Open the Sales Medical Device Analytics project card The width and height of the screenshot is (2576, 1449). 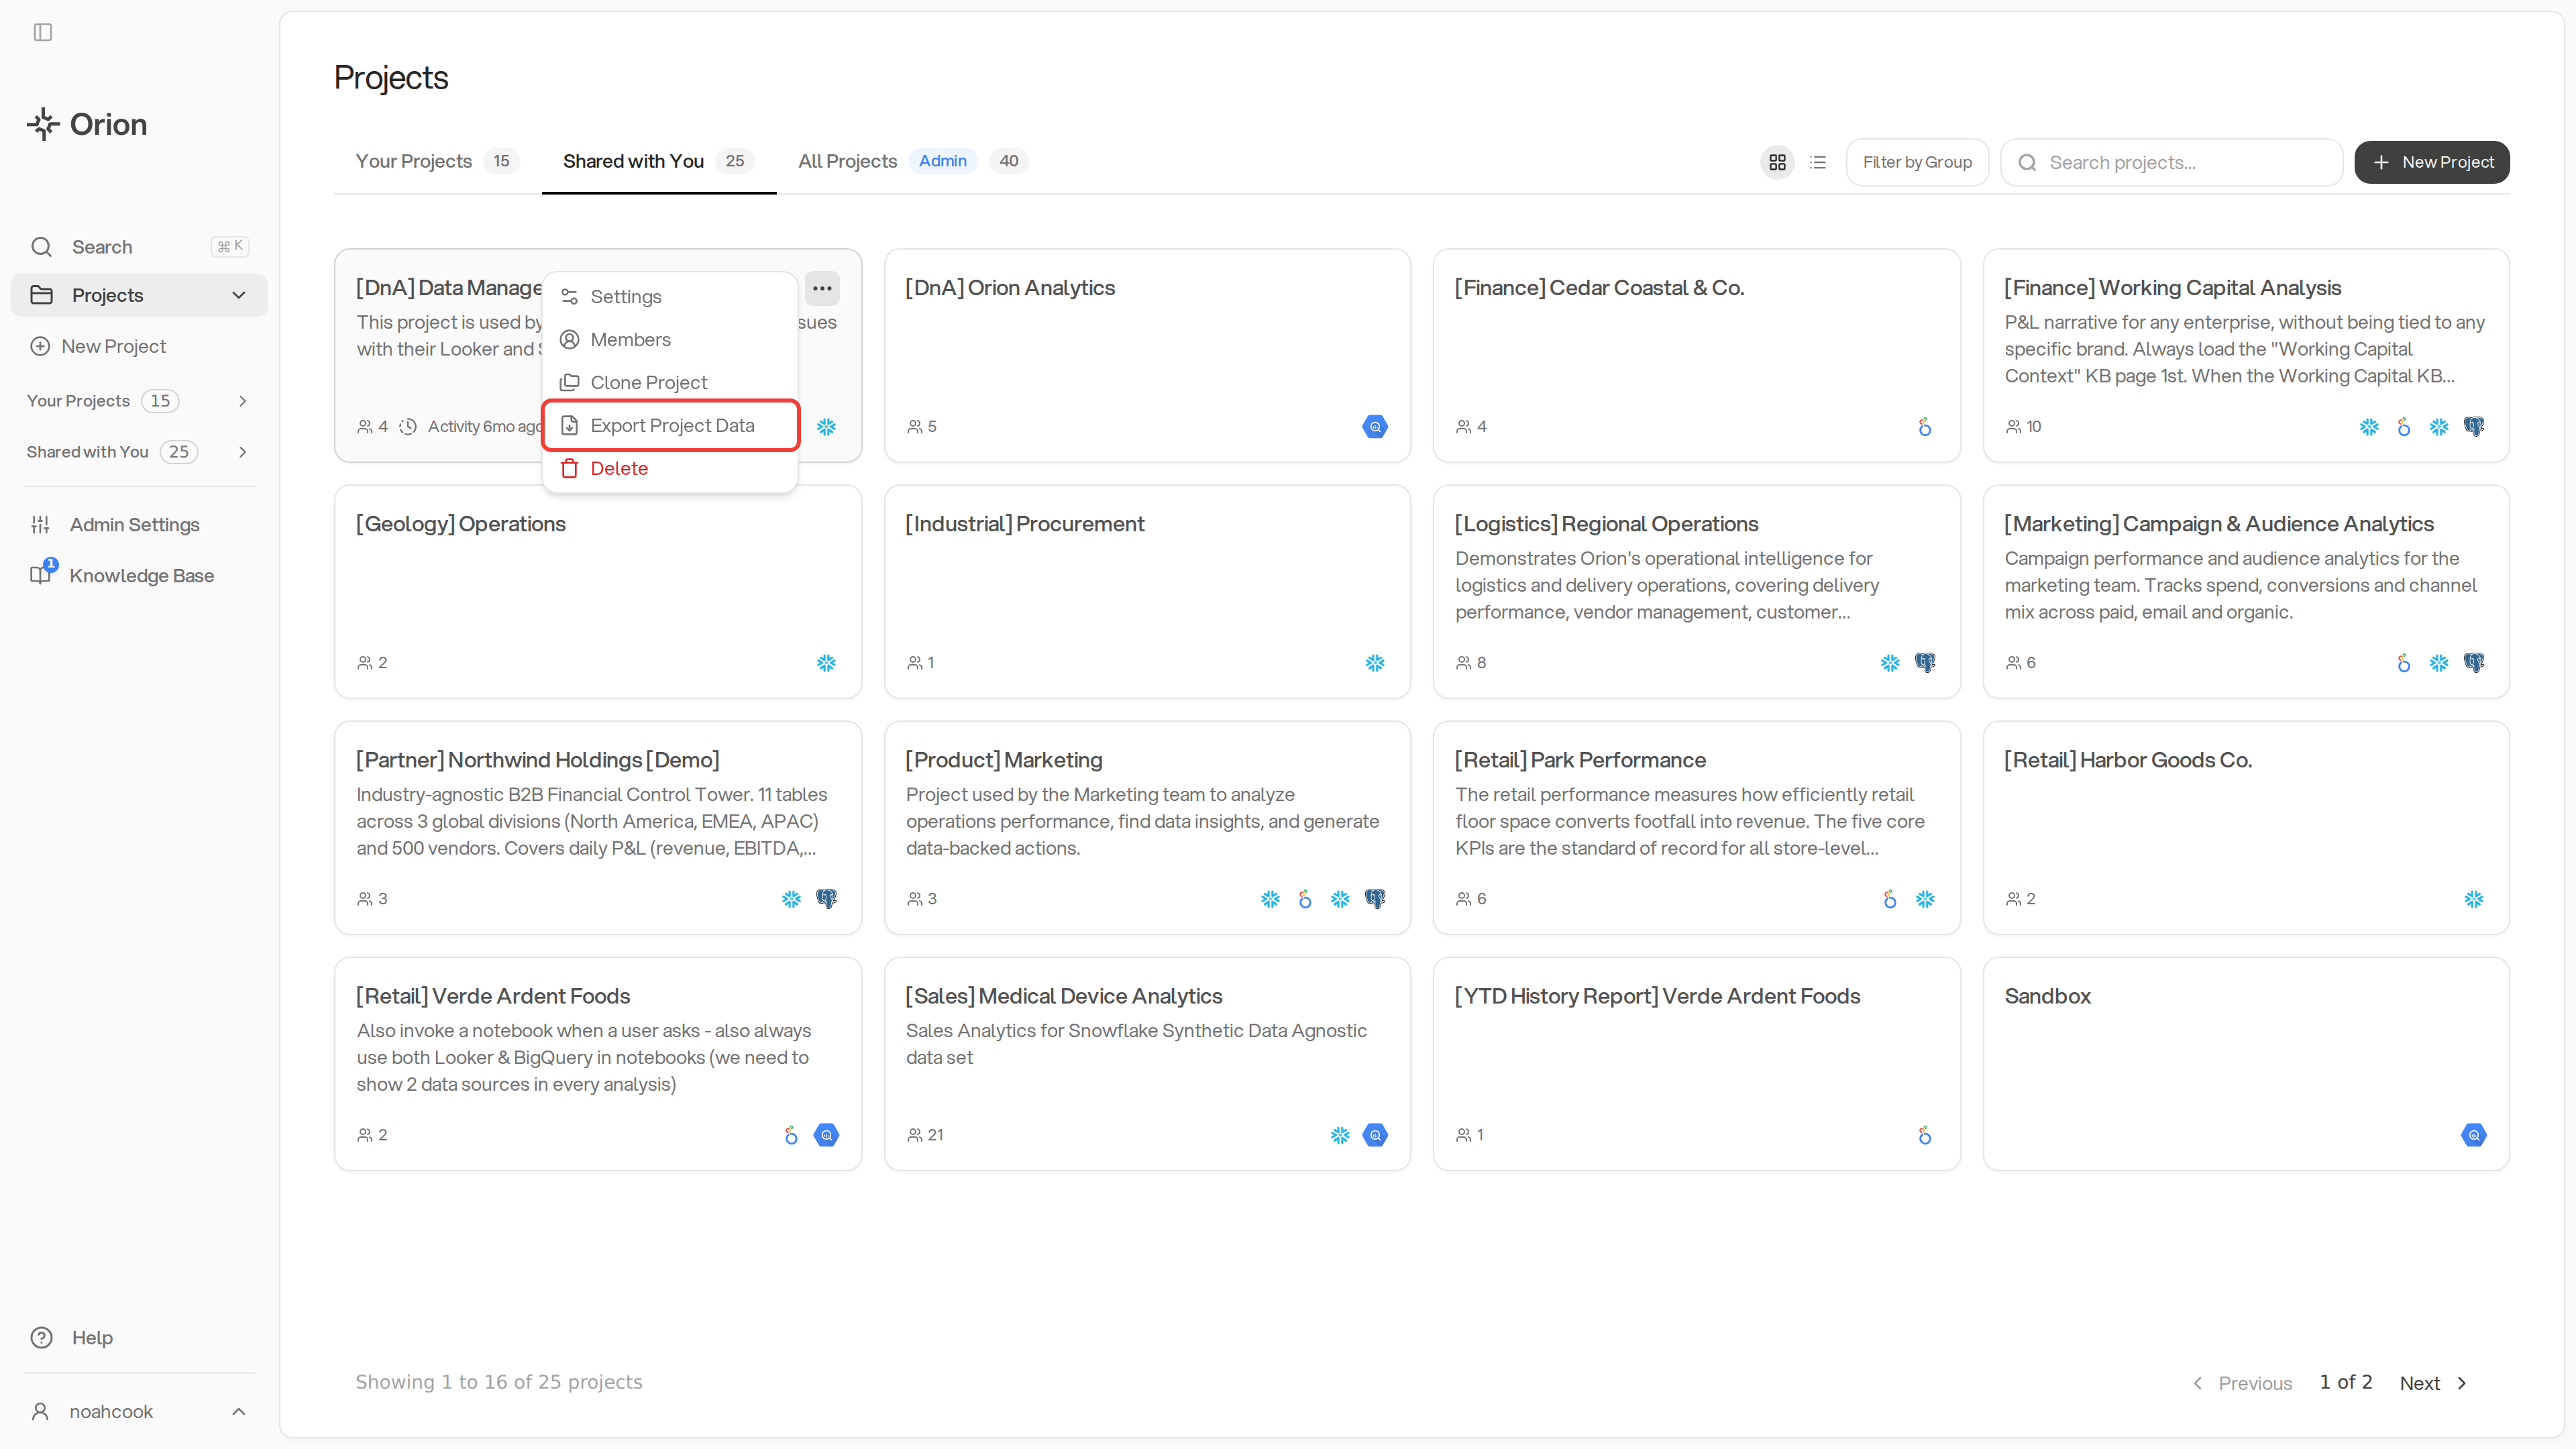pos(1147,1064)
